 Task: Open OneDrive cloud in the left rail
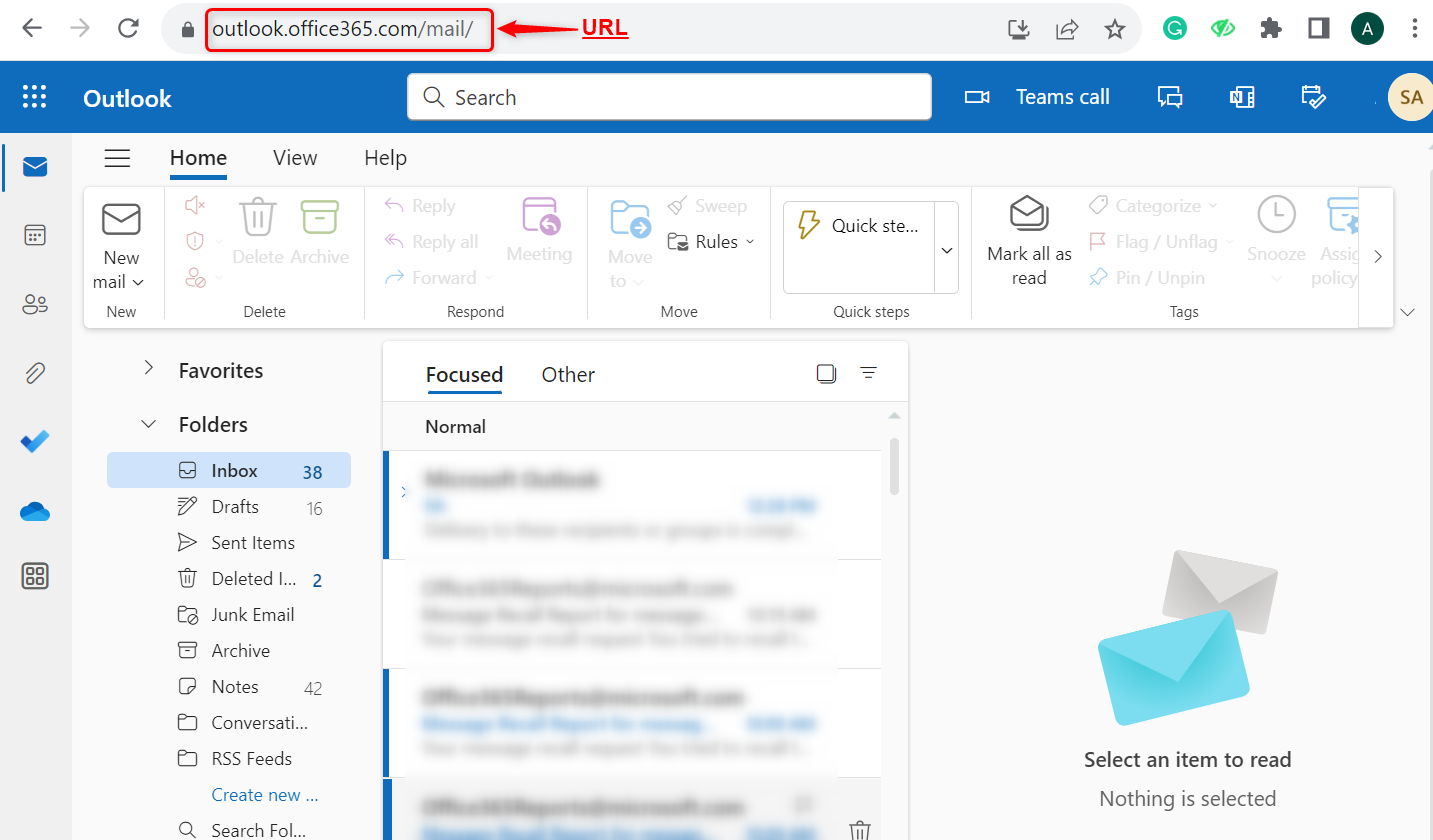(x=35, y=512)
